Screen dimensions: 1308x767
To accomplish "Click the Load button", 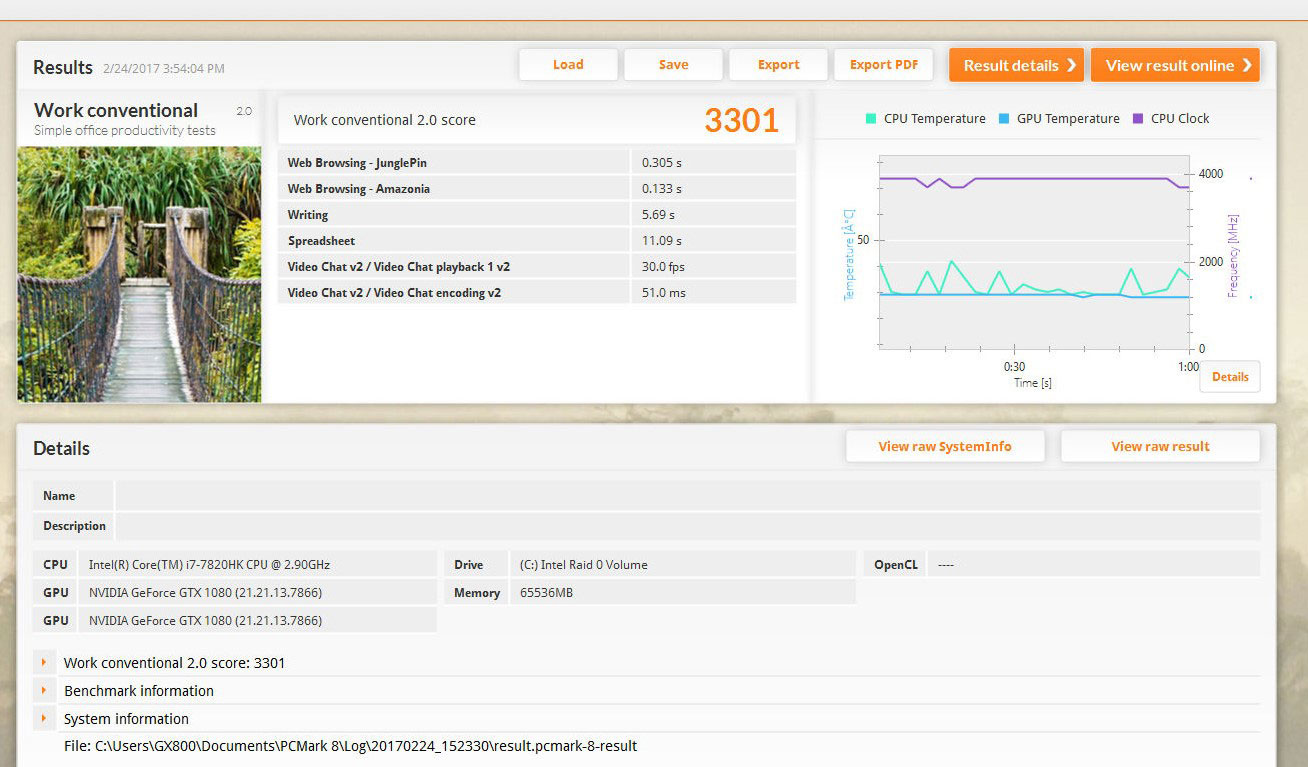I will tap(567, 65).
